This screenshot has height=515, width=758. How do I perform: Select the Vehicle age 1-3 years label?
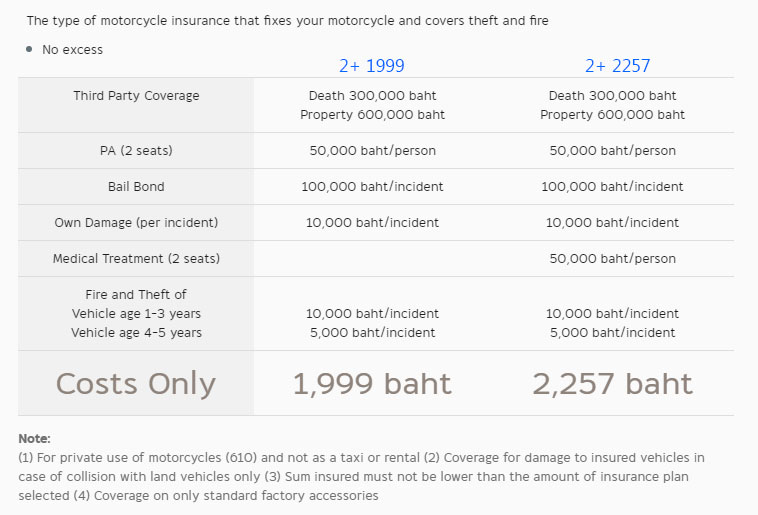(136, 313)
